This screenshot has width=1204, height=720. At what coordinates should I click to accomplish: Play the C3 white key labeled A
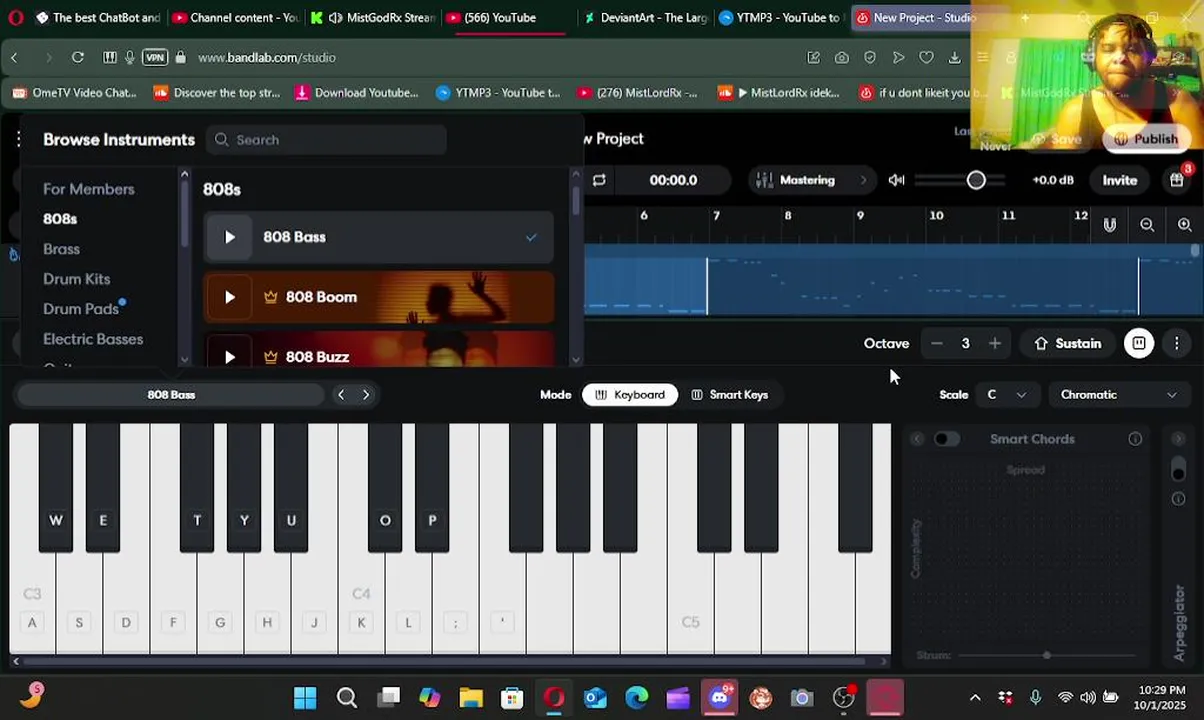click(x=32, y=602)
